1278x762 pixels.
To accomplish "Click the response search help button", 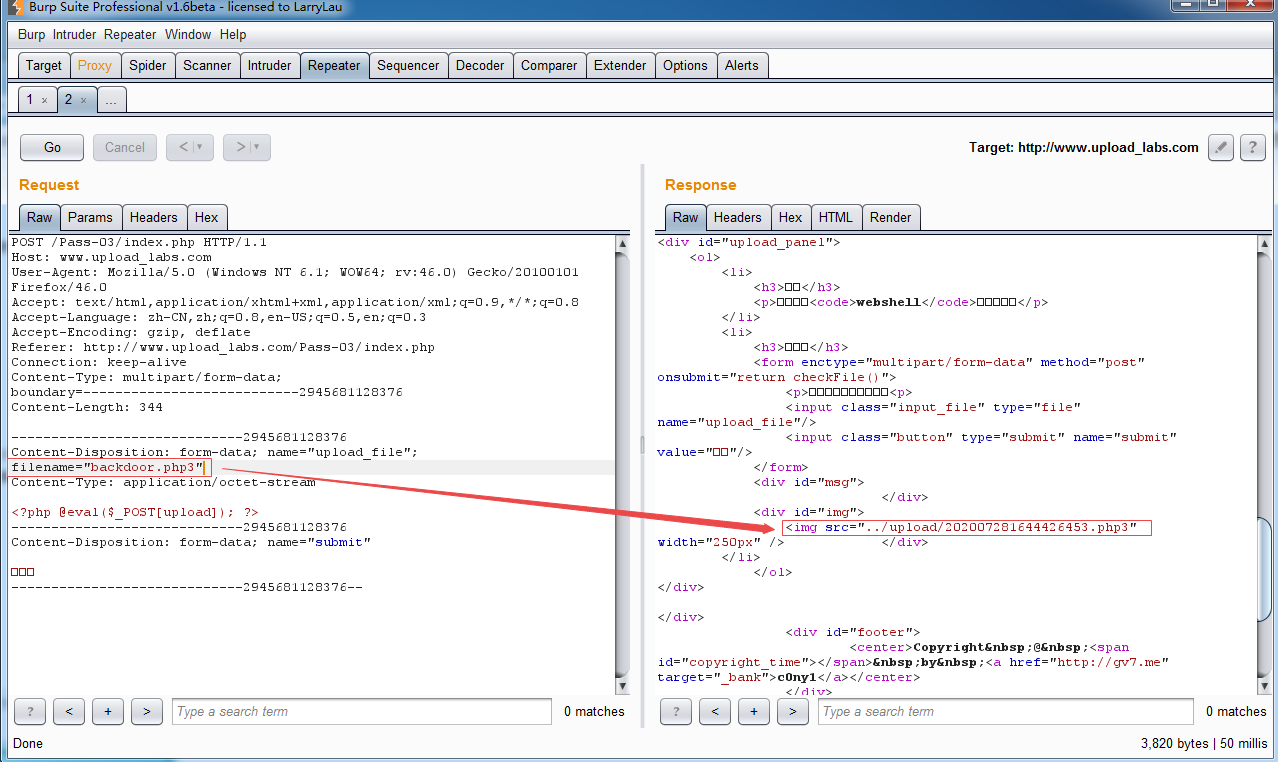I will coord(676,711).
